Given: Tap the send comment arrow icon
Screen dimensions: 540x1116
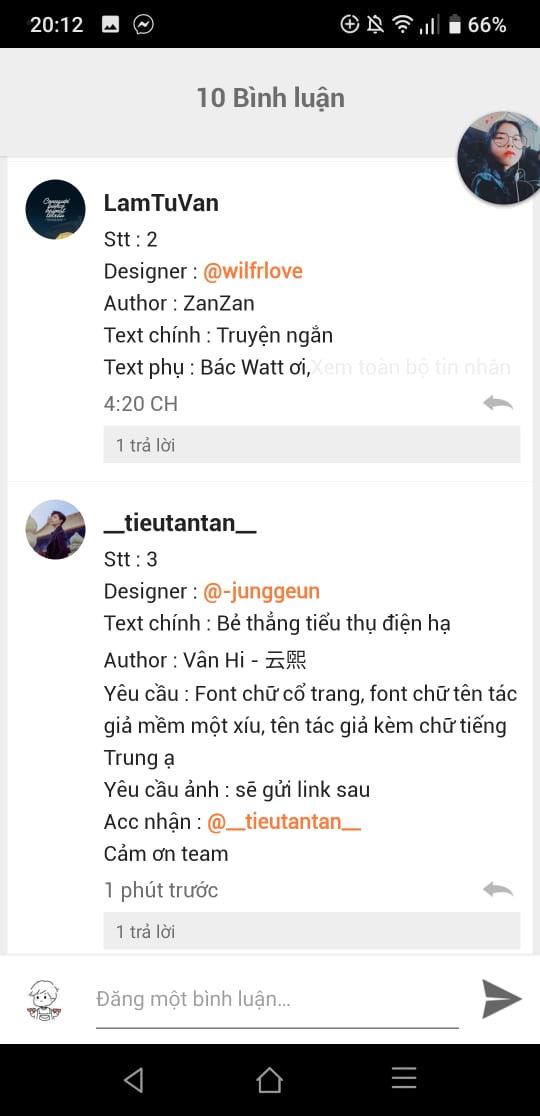Looking at the screenshot, I should coord(502,999).
